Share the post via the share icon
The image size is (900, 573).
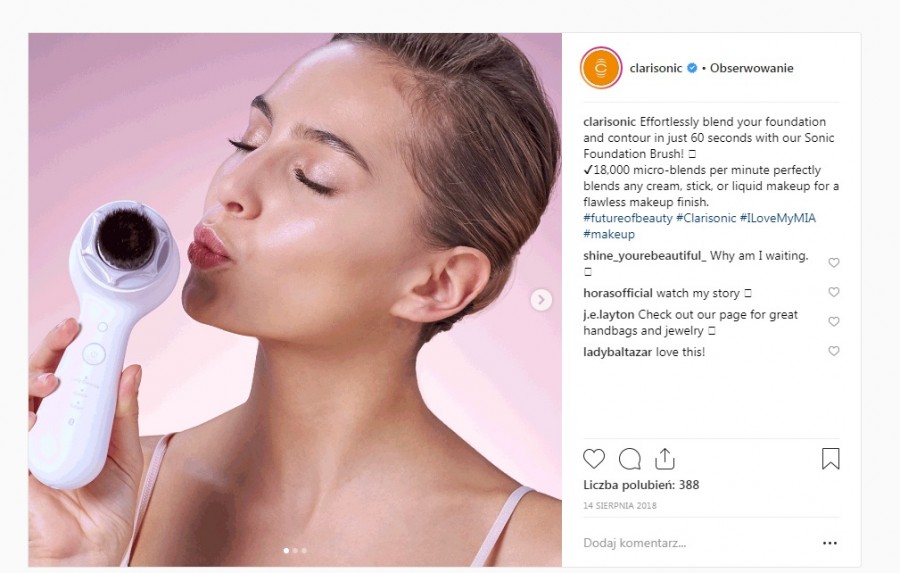[664, 459]
